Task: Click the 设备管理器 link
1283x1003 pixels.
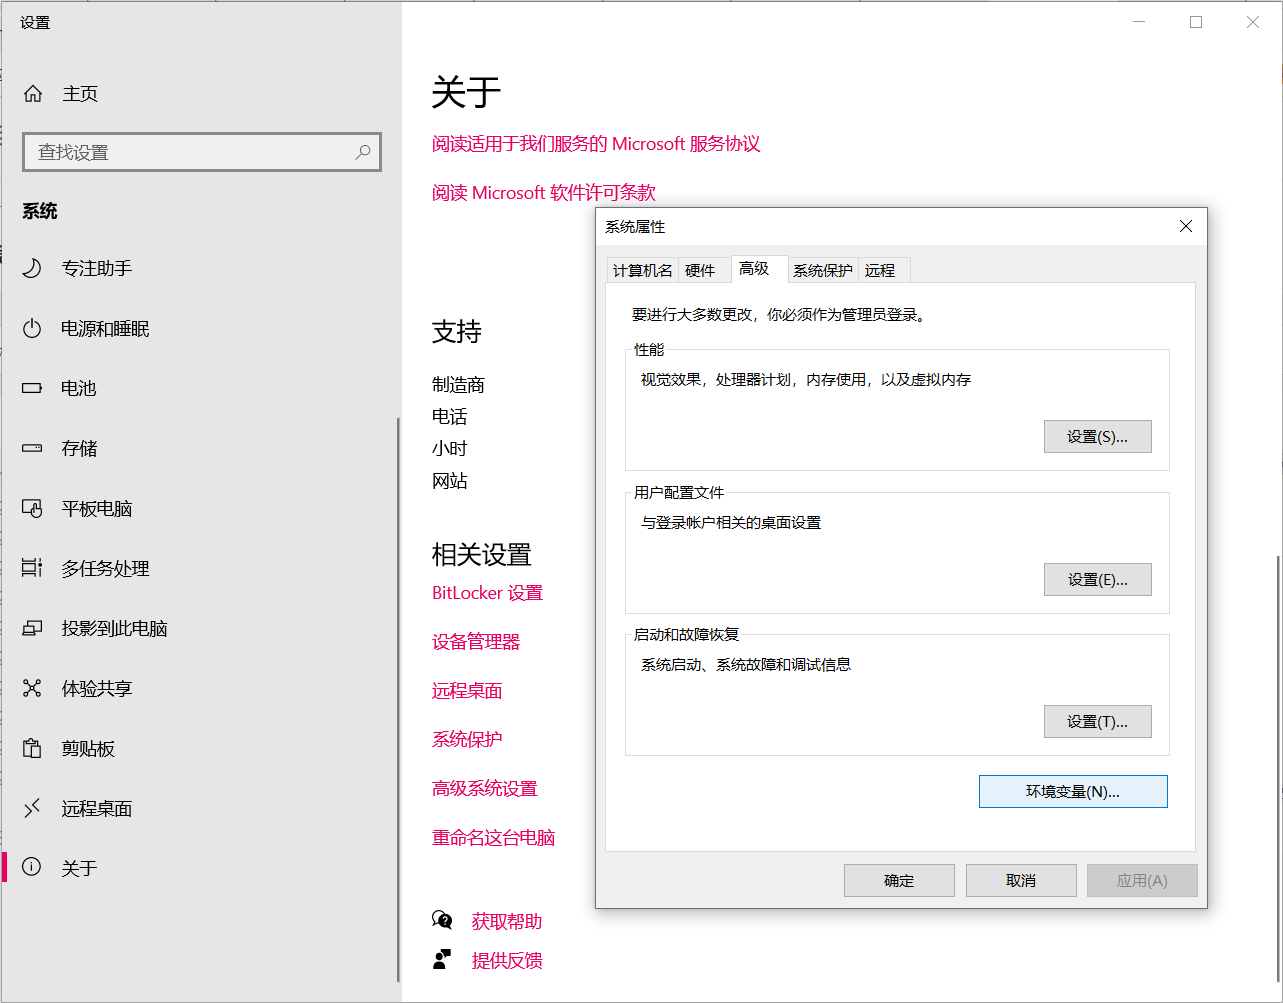Action: coord(476,642)
